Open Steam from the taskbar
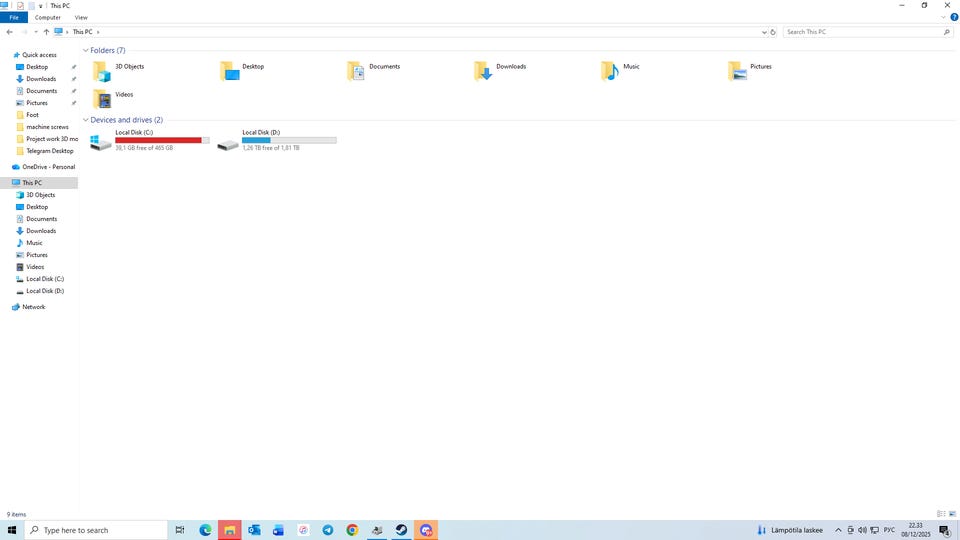 click(x=401, y=530)
